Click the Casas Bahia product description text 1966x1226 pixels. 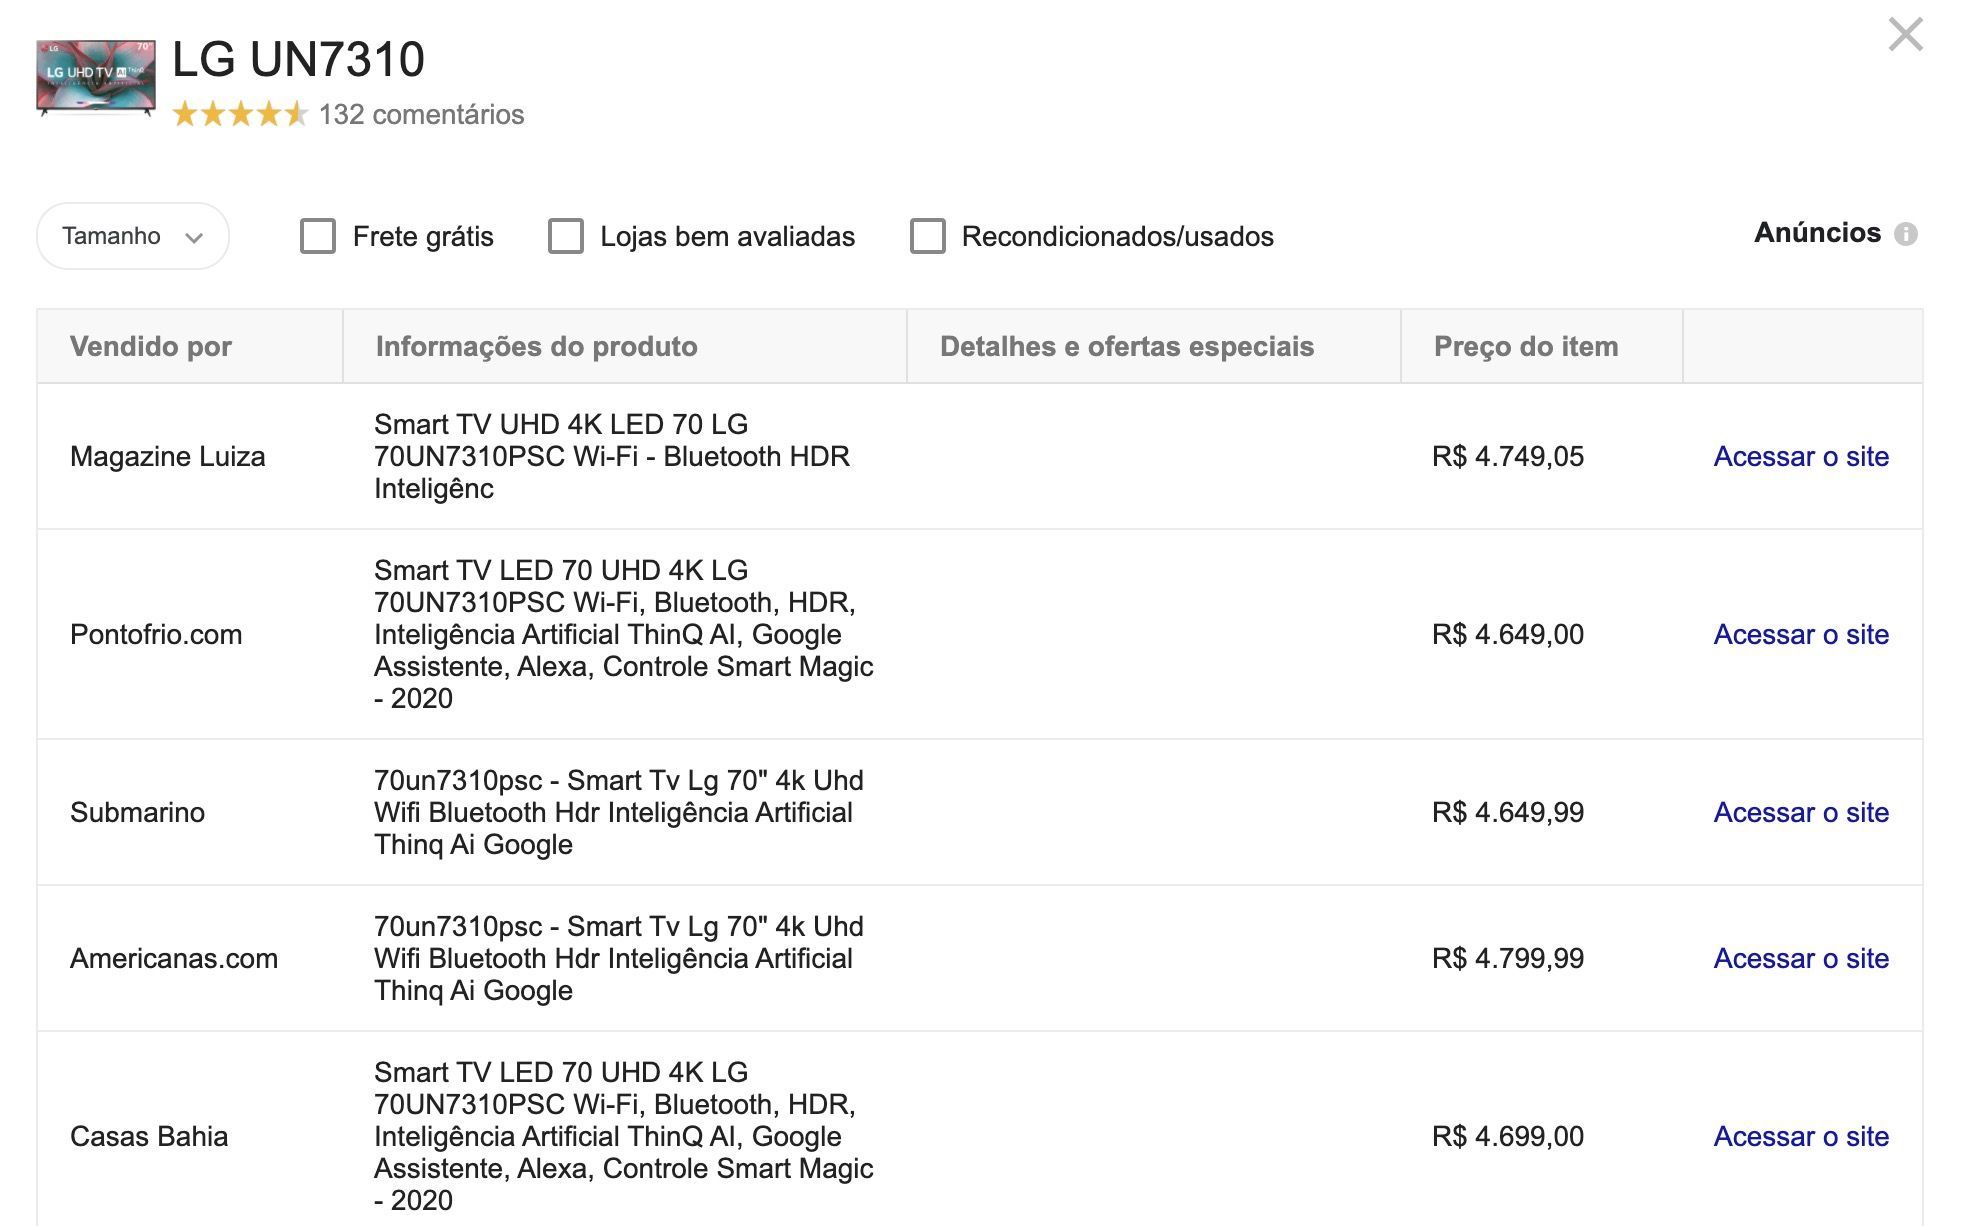click(624, 1136)
